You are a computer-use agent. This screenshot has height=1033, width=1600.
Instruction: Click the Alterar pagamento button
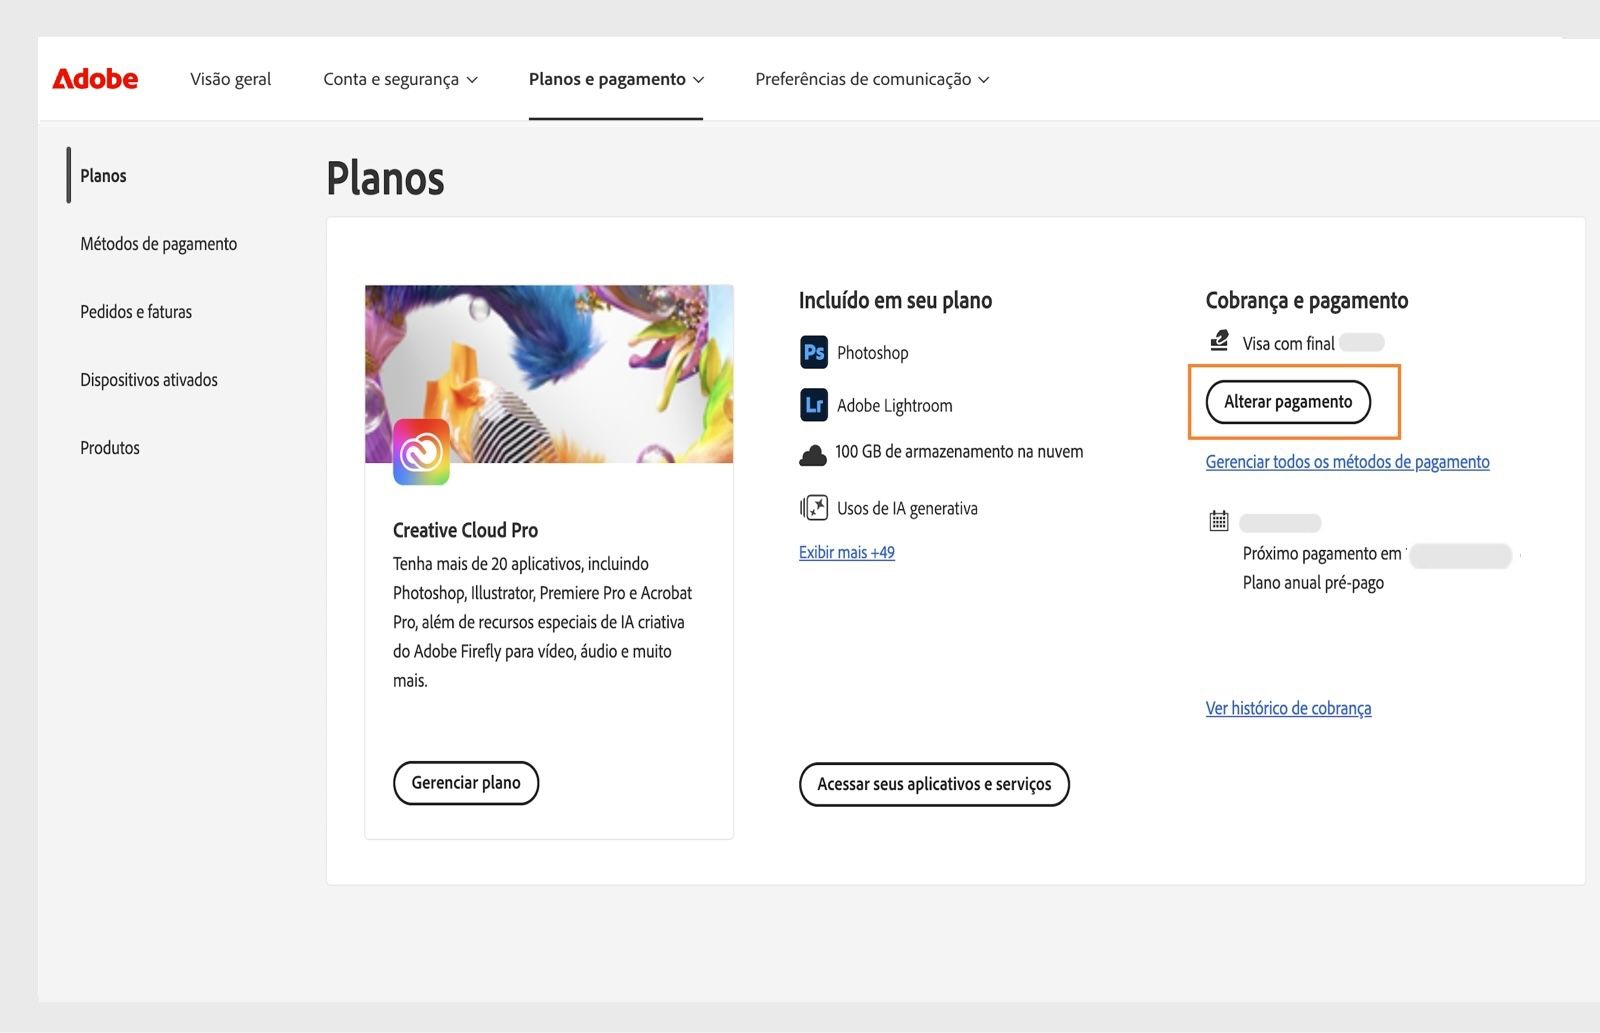(1288, 402)
